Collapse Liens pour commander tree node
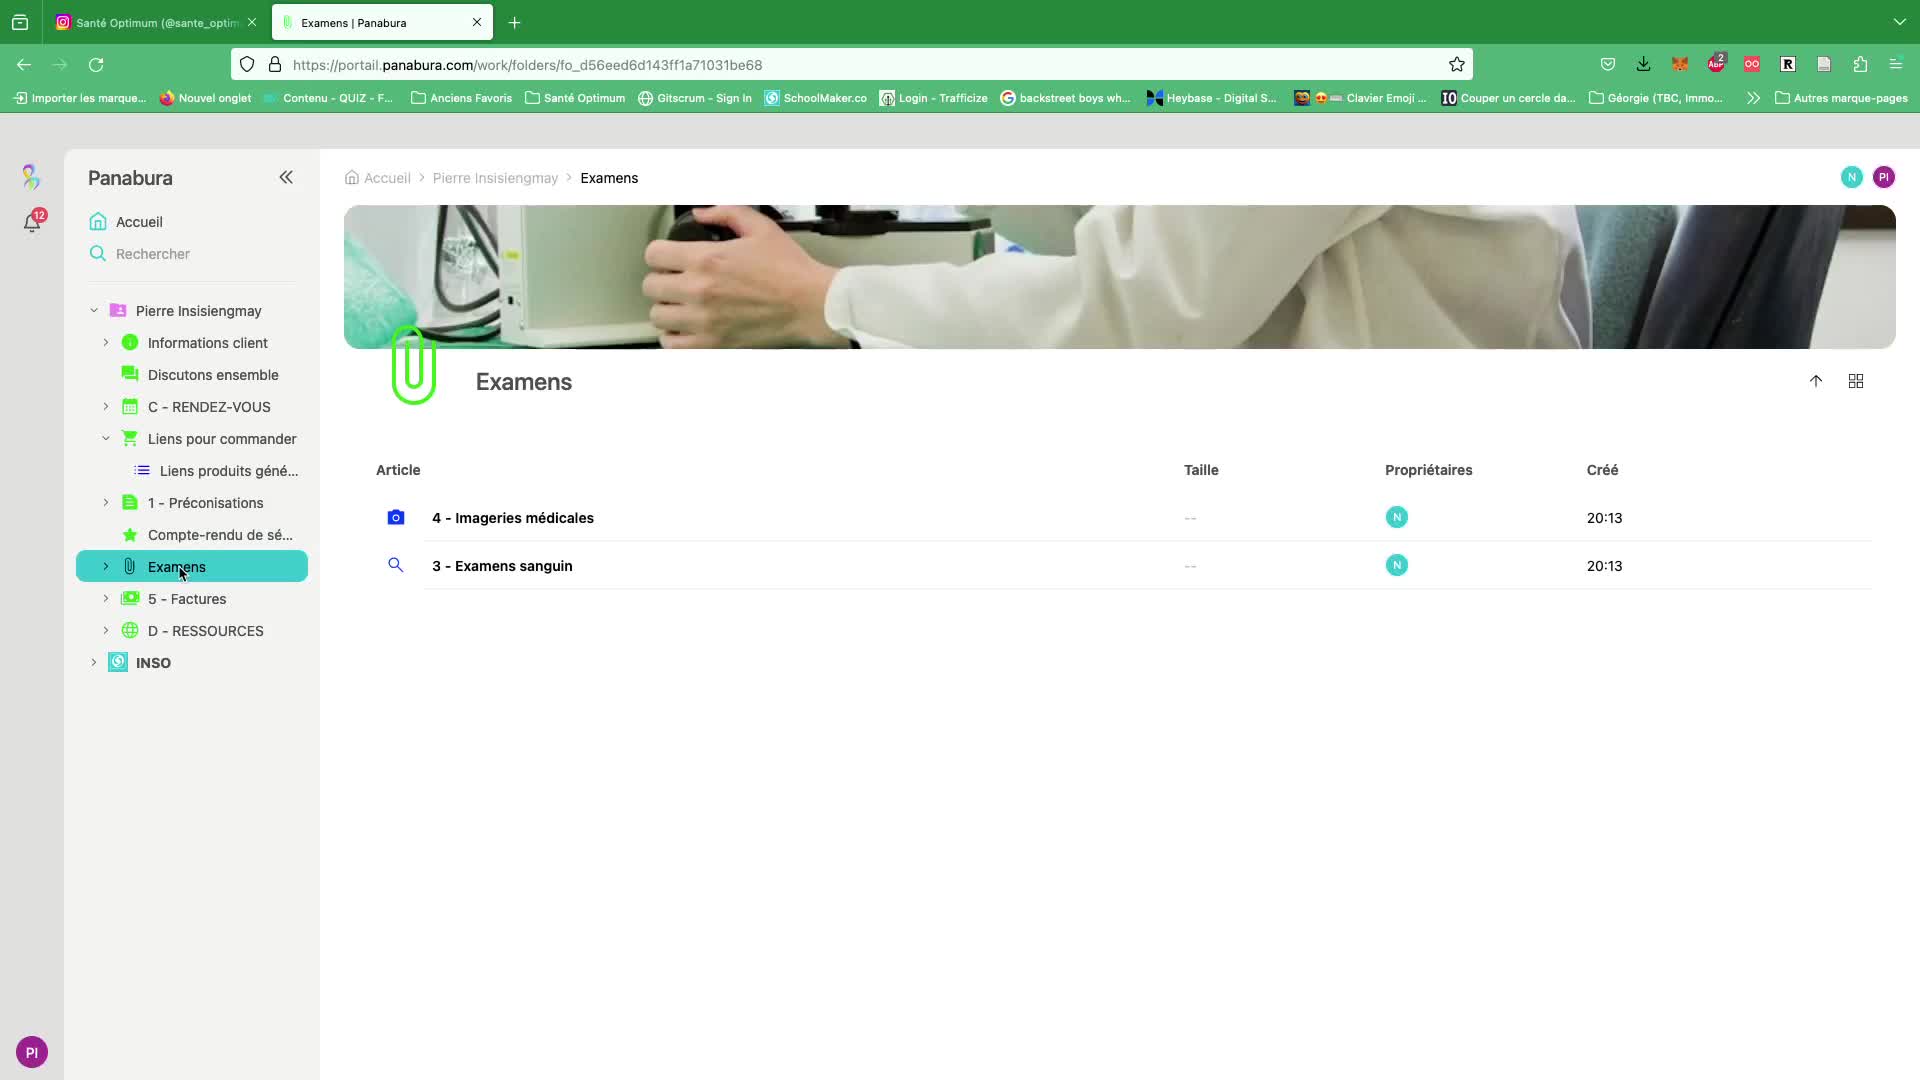The image size is (1920, 1080). (x=106, y=439)
